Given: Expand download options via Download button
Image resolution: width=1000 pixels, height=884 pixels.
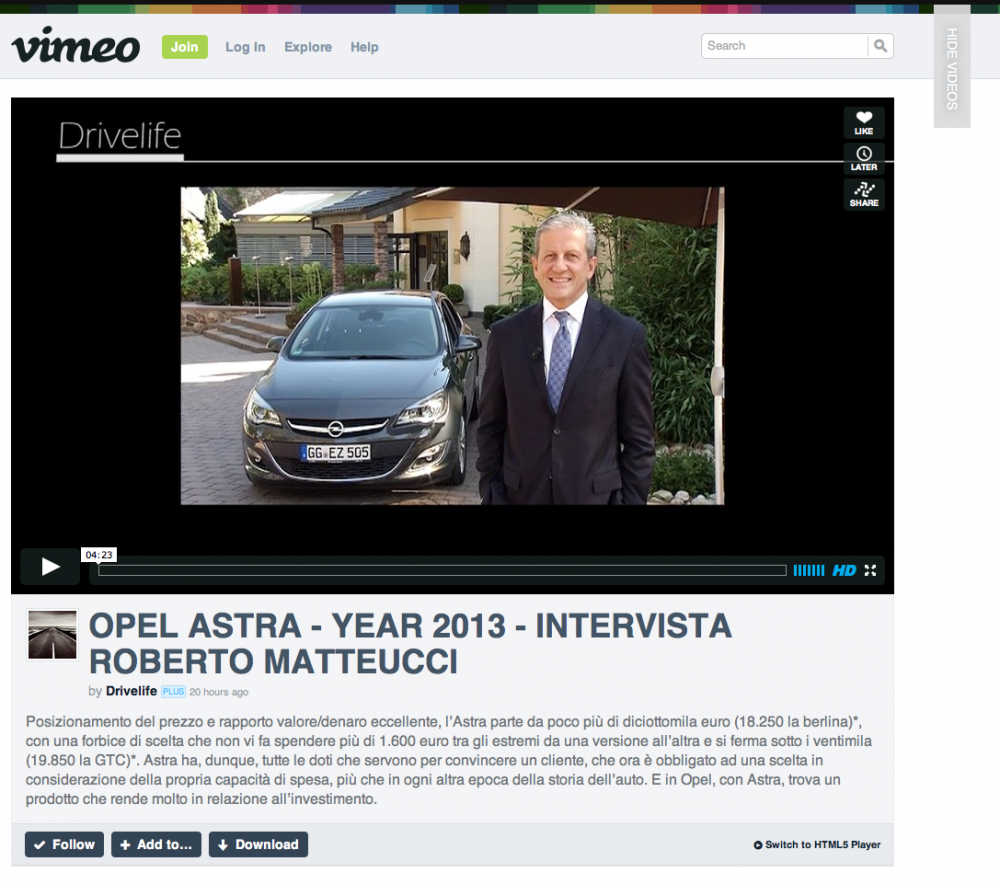Looking at the screenshot, I should point(258,844).
